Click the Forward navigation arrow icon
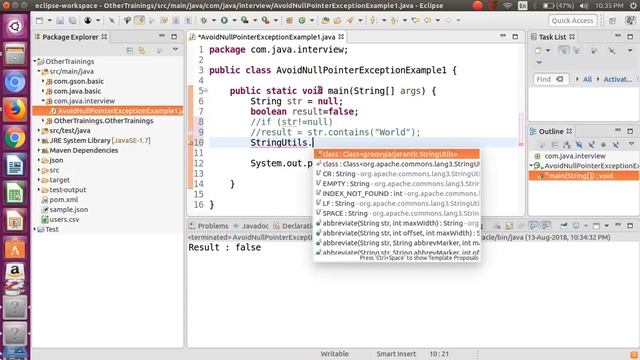Image resolution: width=640 pixels, height=360 pixels. coord(448,20)
